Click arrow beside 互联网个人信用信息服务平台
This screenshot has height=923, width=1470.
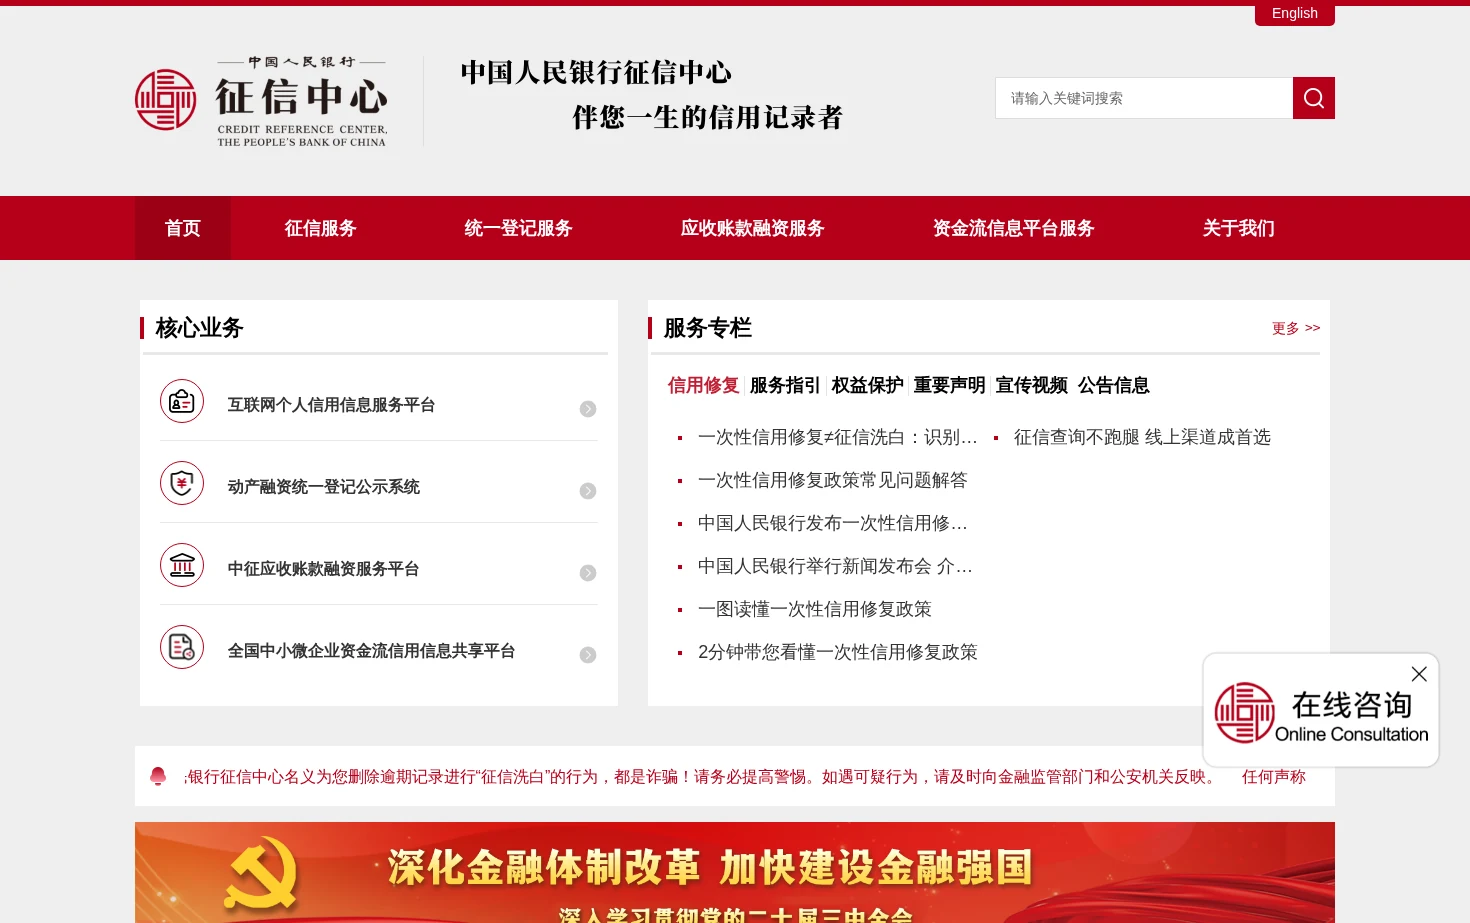(x=588, y=409)
